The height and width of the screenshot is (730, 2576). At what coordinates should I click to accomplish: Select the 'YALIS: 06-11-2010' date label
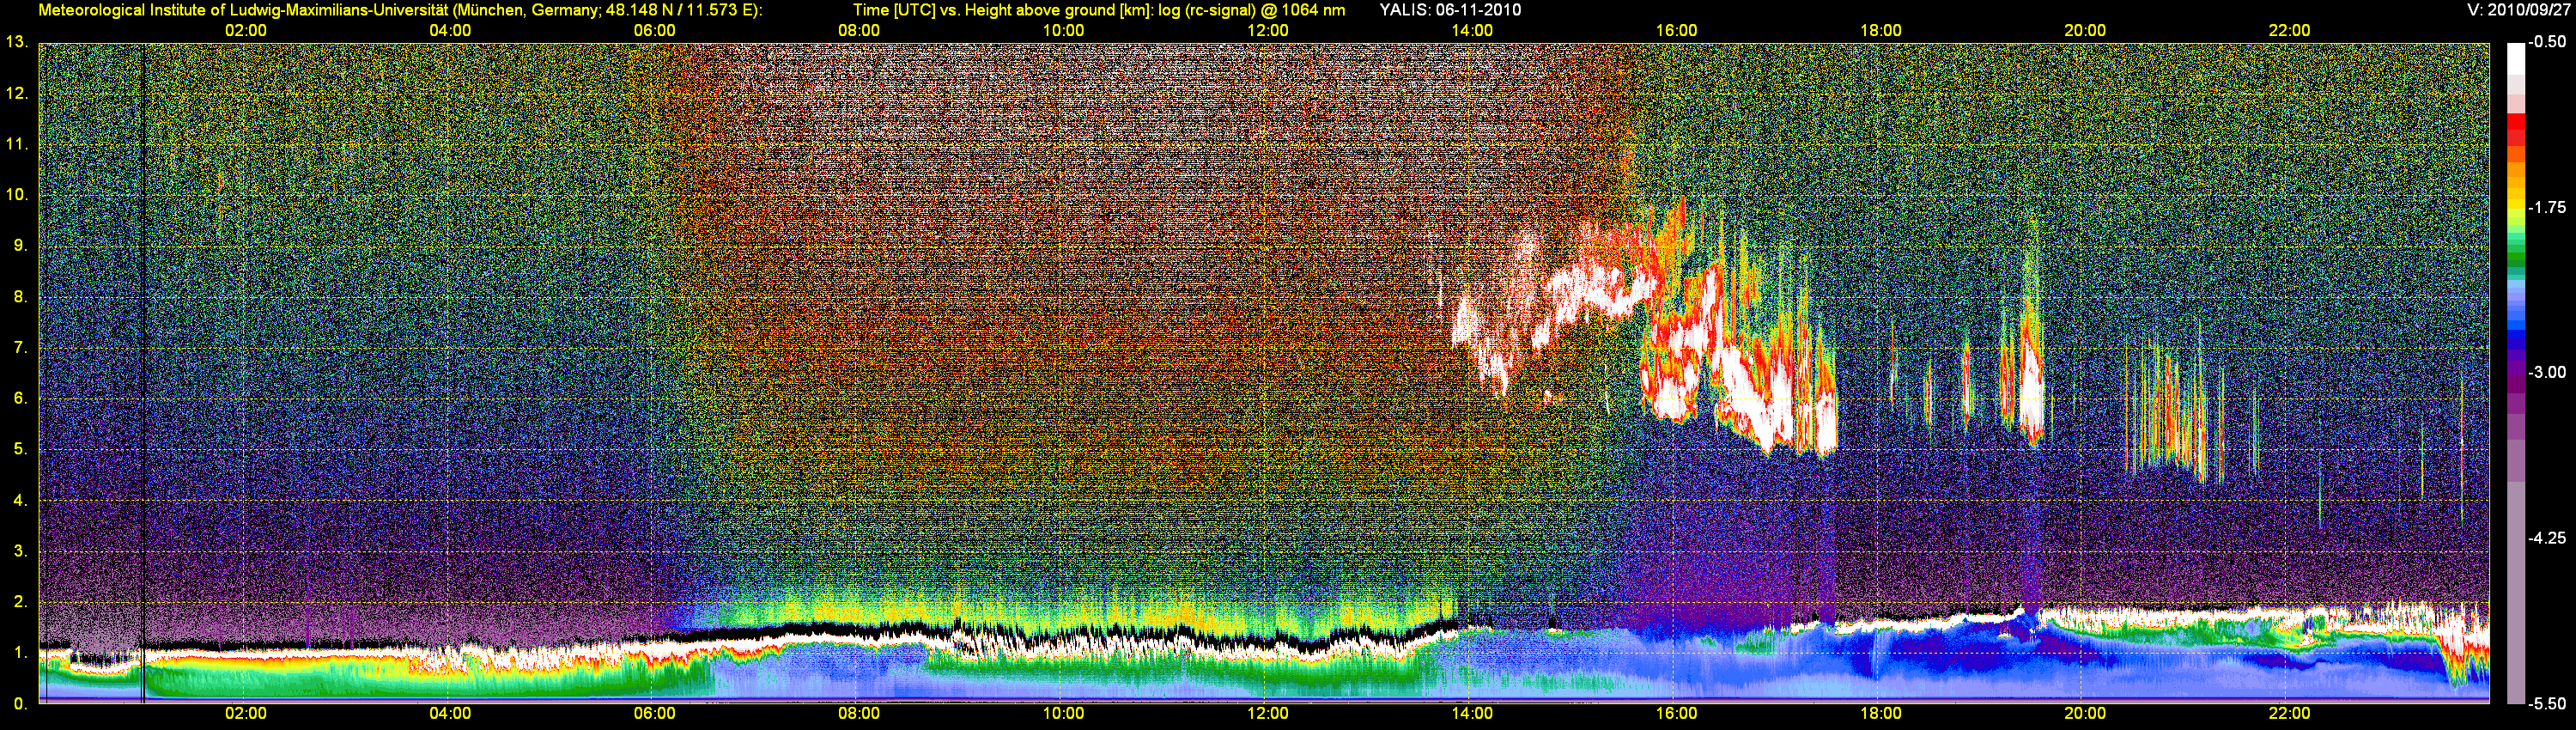(1450, 10)
